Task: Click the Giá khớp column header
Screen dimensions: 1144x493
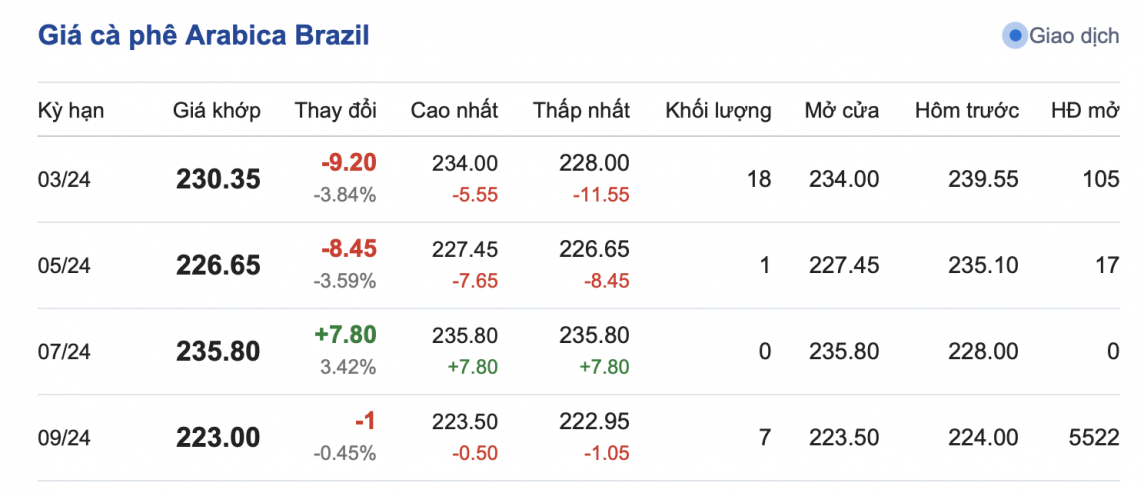Action: [217, 110]
